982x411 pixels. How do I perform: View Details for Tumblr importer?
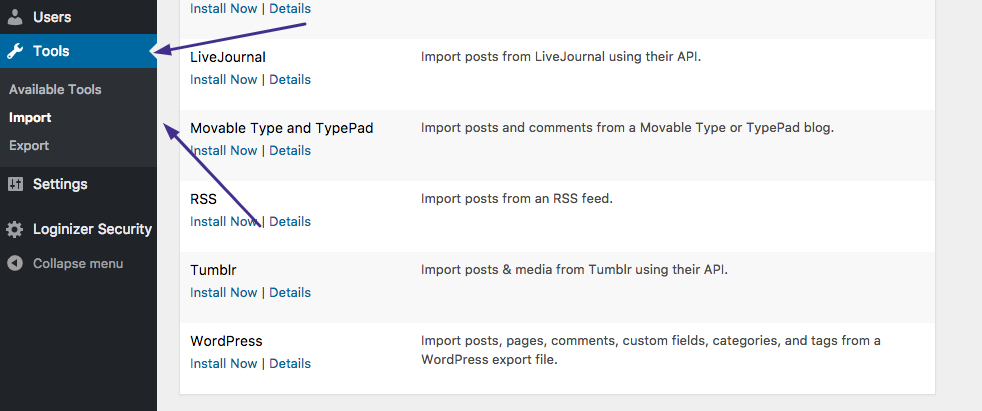[290, 293]
